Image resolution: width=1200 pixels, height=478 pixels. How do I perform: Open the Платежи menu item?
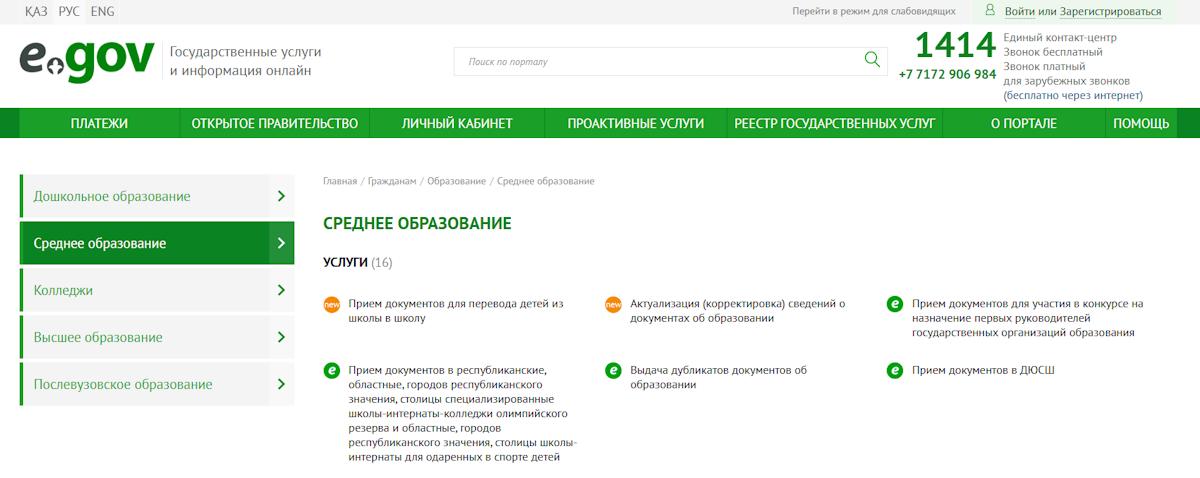click(99, 123)
